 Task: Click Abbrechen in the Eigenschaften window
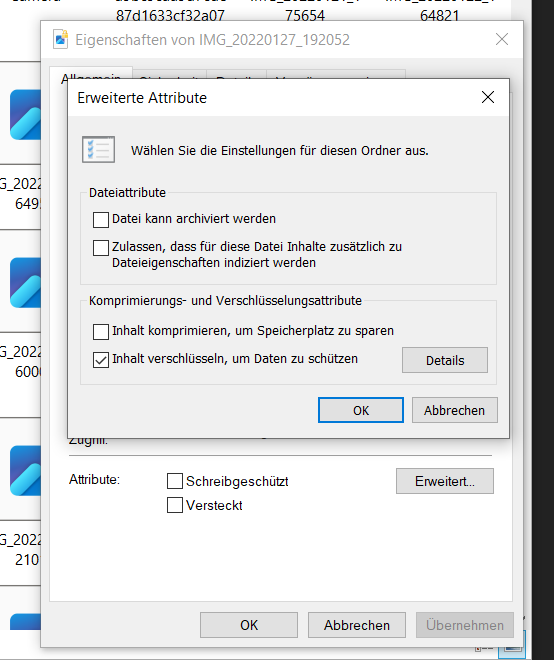click(357, 625)
